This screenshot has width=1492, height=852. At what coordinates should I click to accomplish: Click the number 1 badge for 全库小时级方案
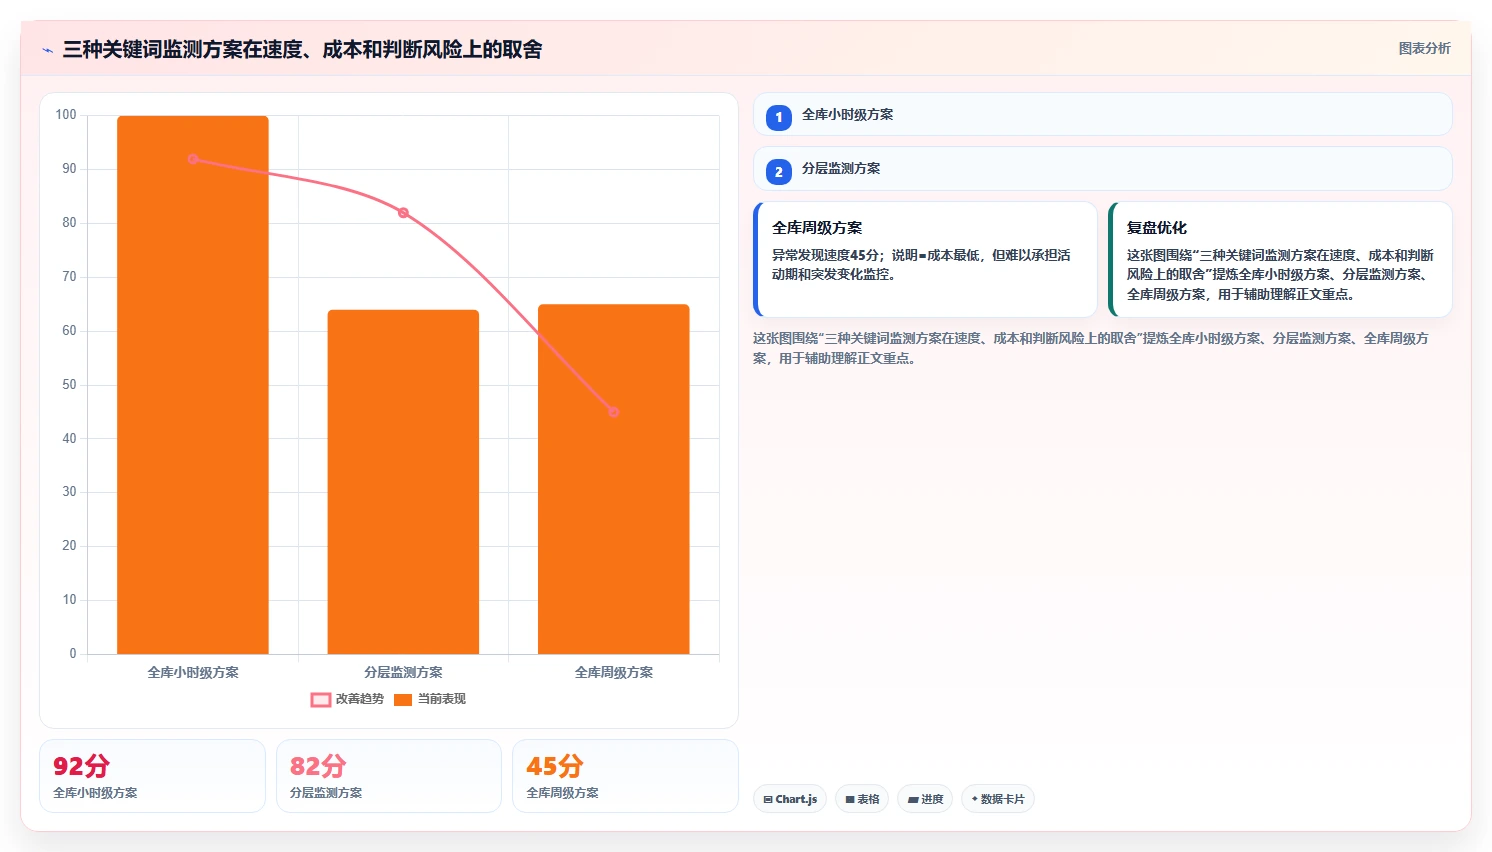click(779, 117)
